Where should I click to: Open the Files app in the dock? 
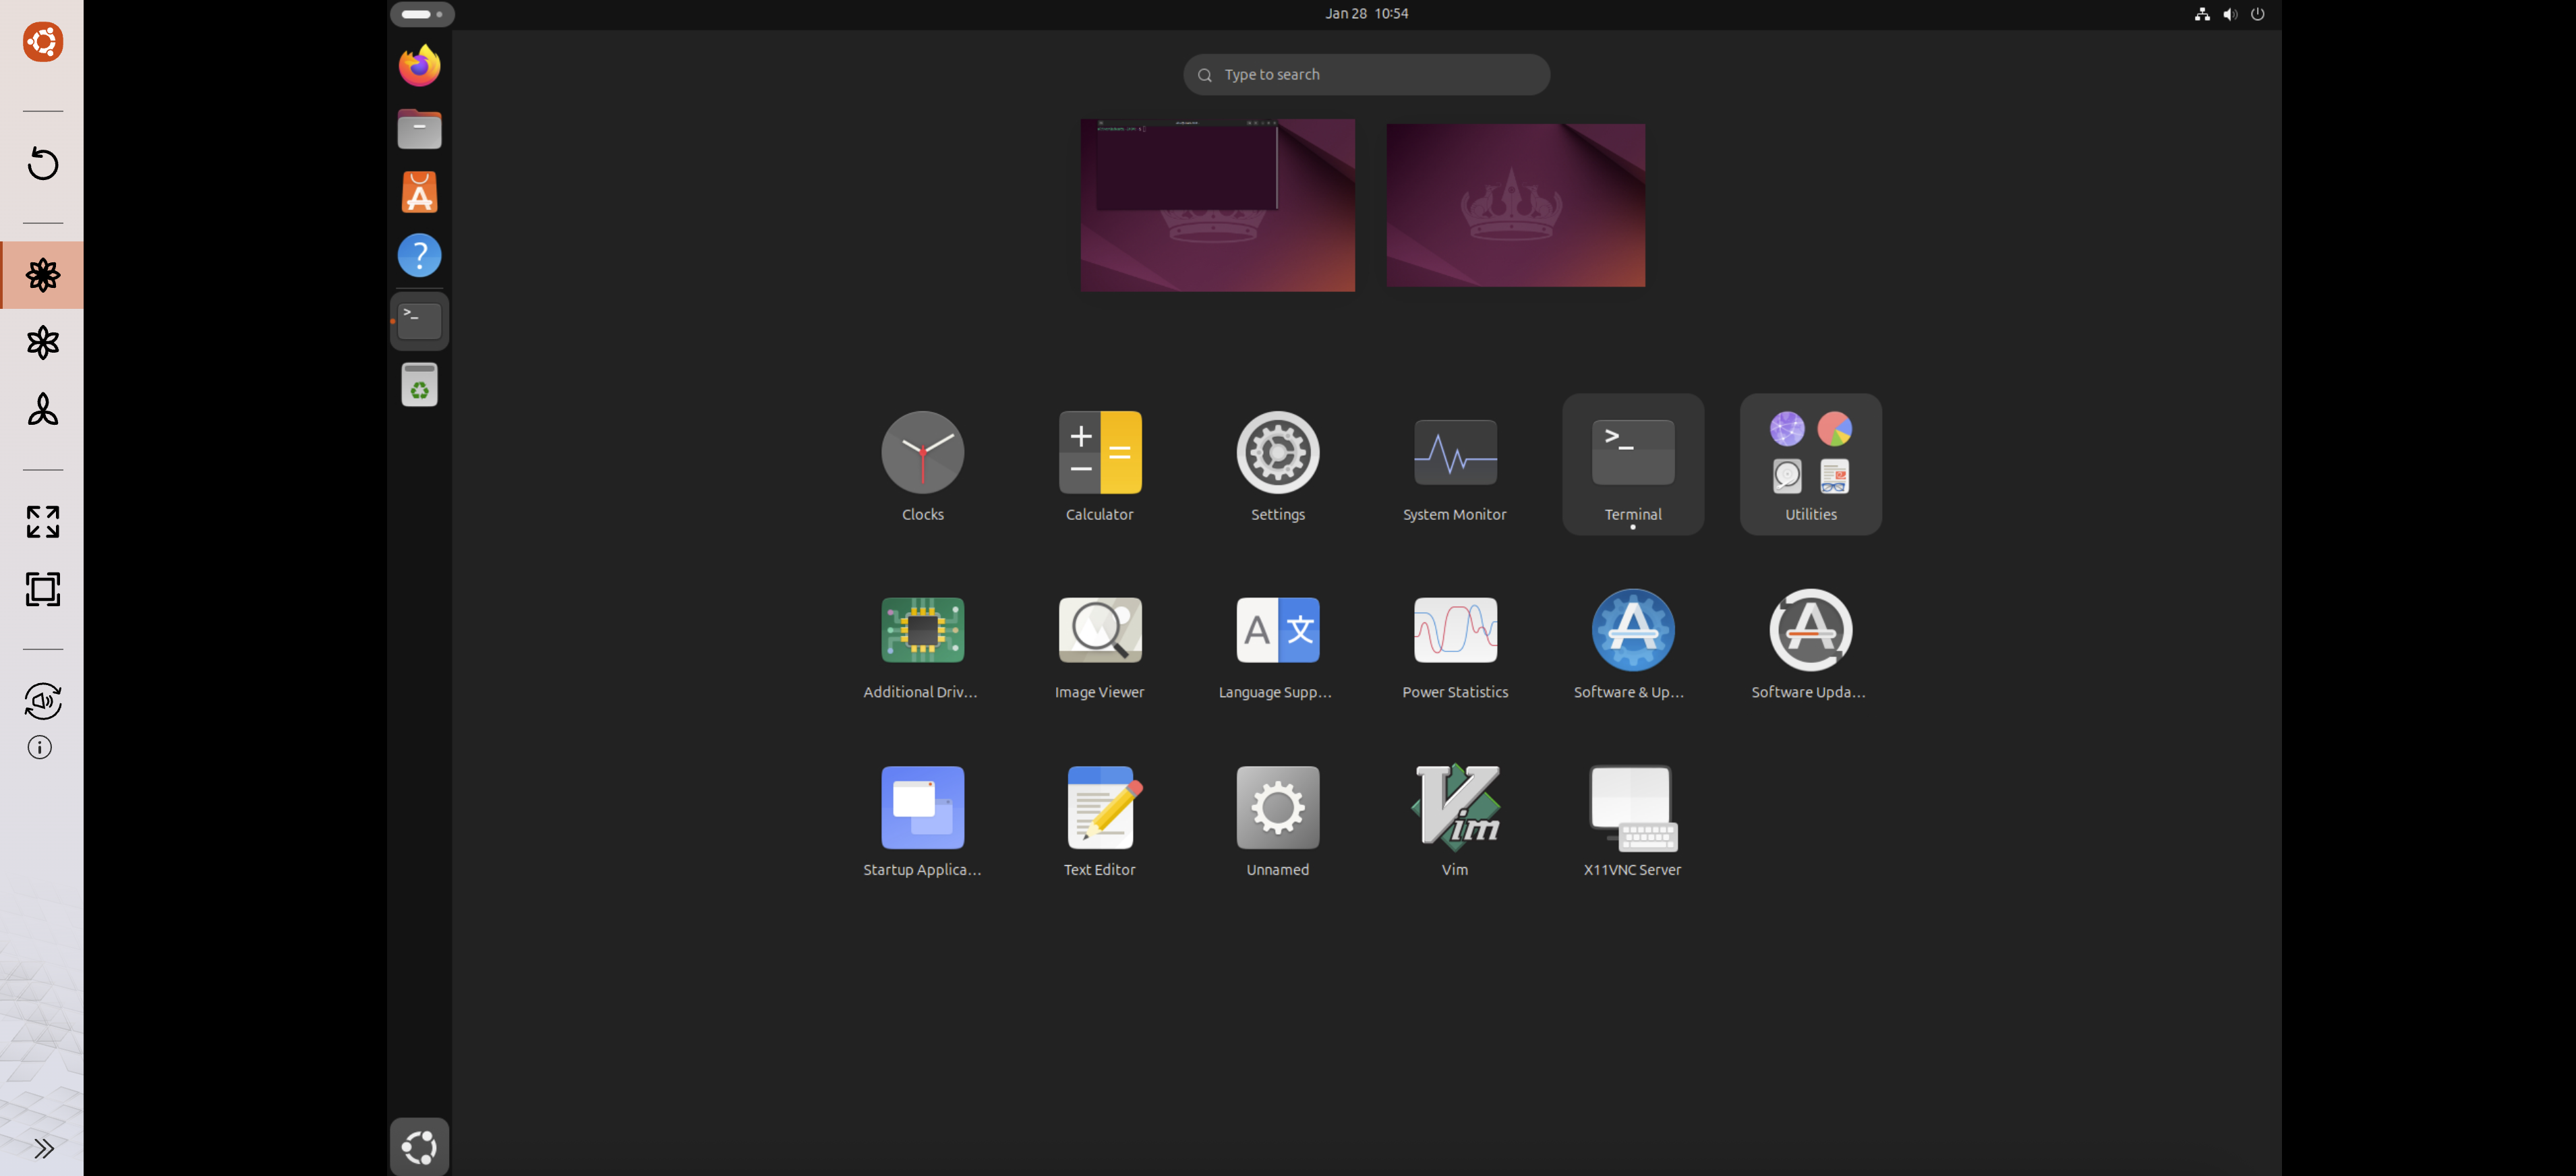[419, 128]
